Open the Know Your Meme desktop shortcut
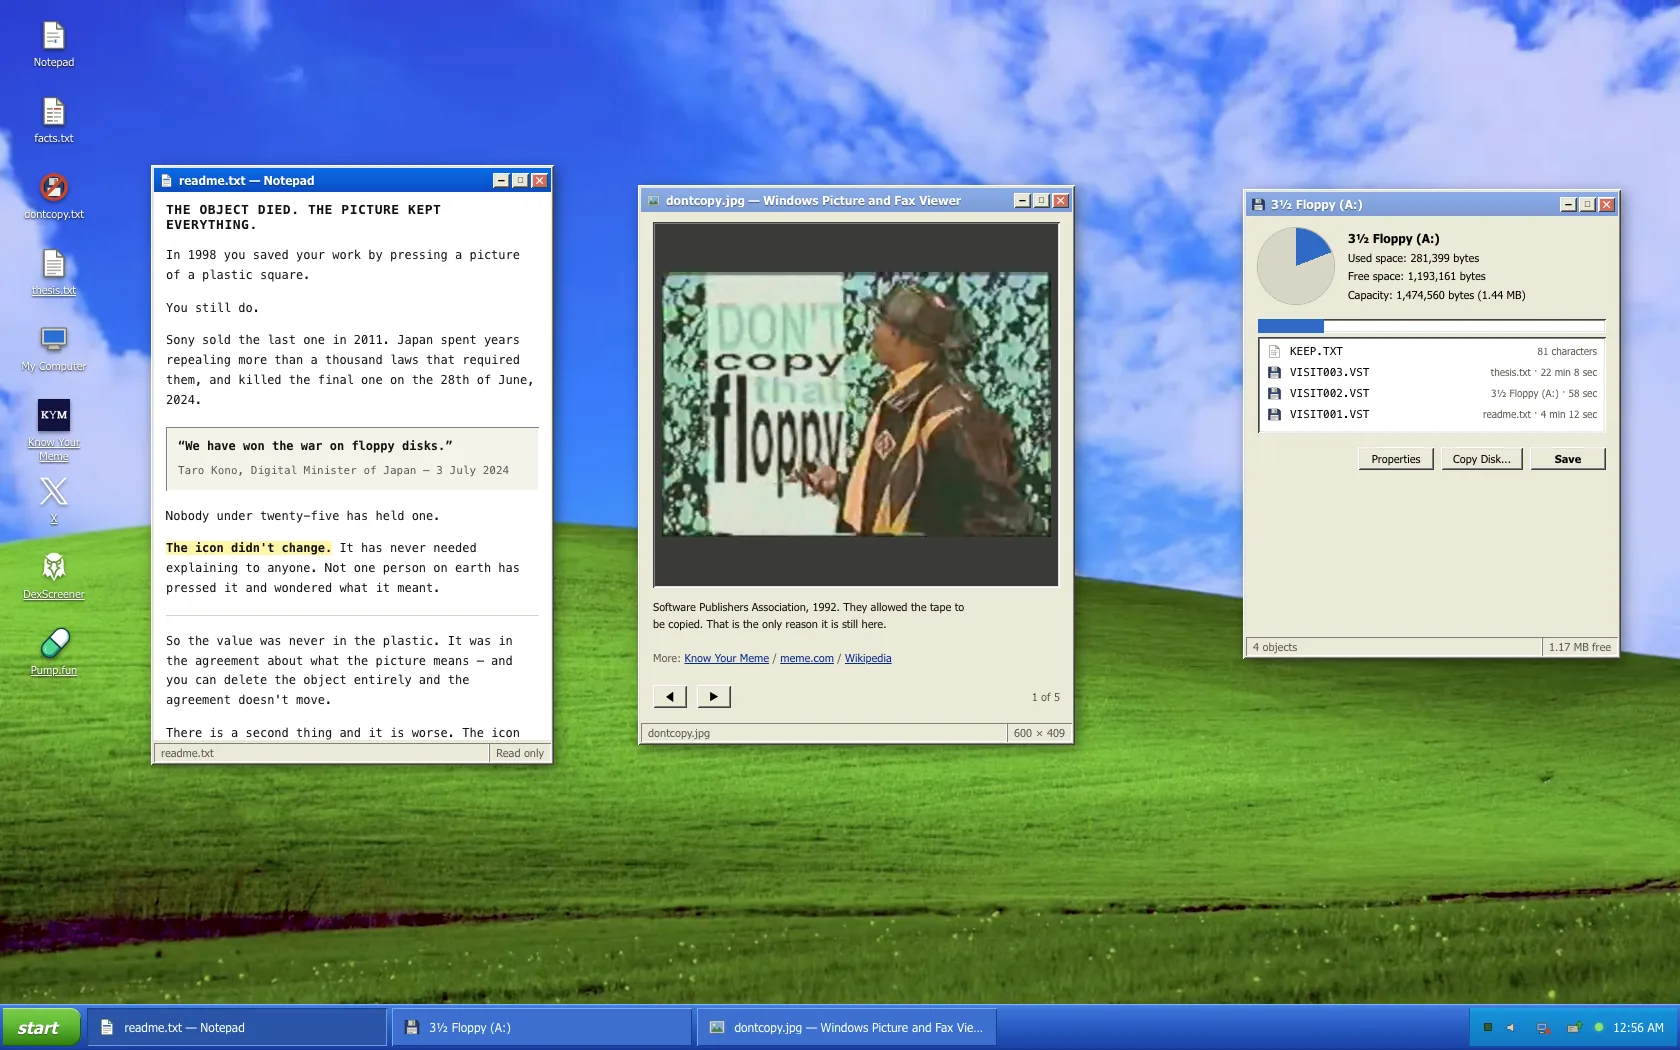 click(54, 431)
